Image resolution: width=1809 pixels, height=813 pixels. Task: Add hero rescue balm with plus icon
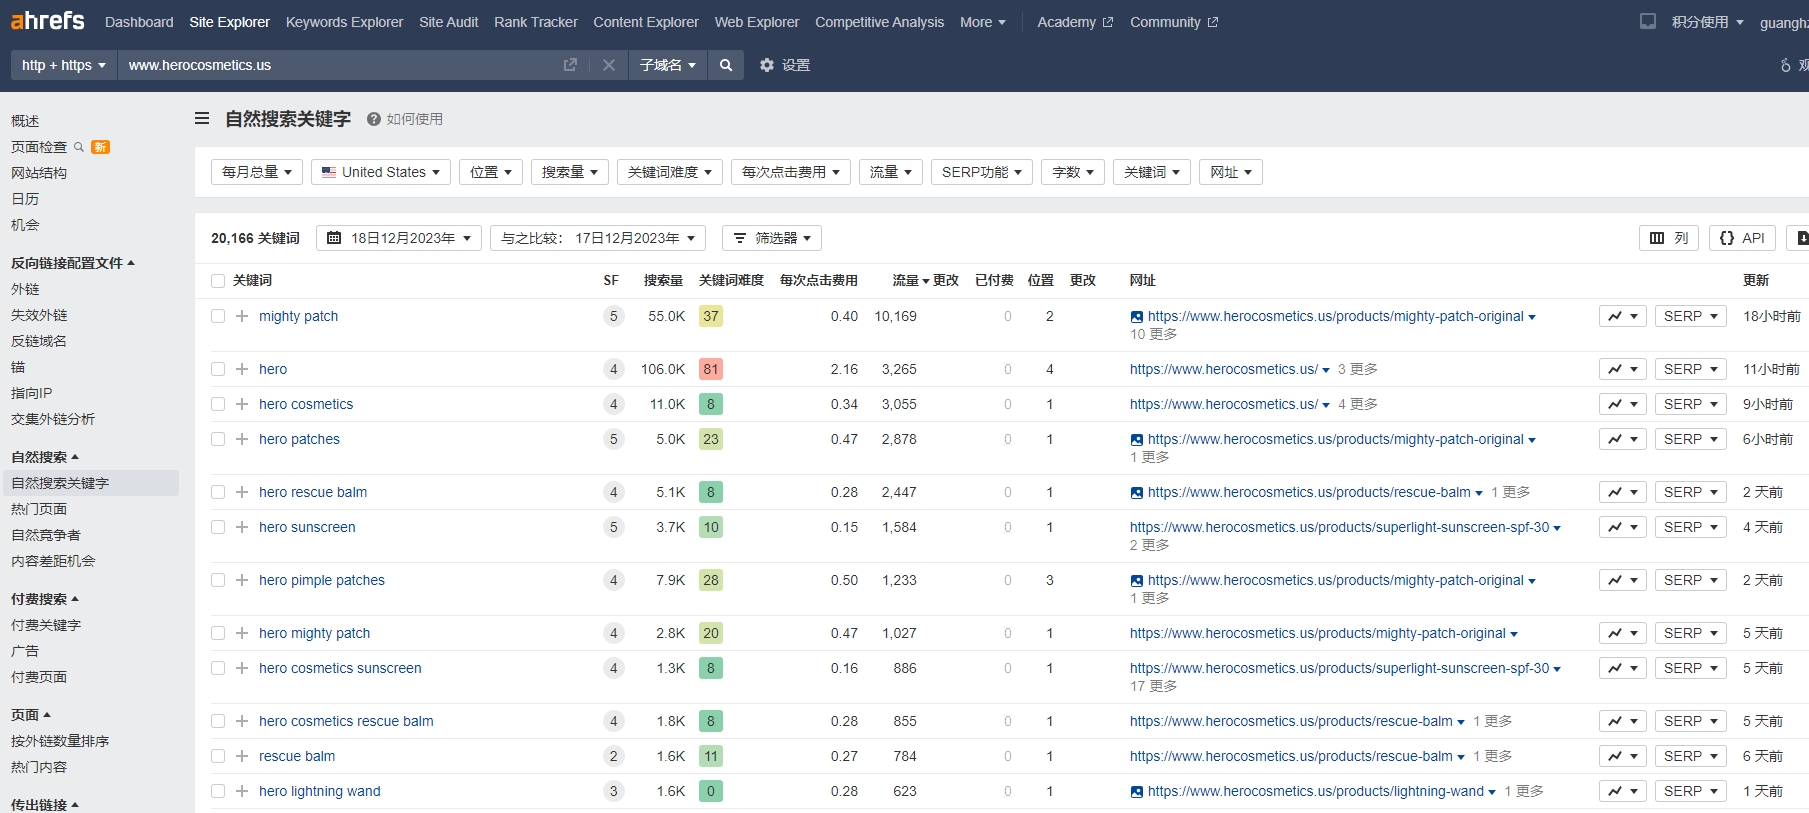point(242,492)
